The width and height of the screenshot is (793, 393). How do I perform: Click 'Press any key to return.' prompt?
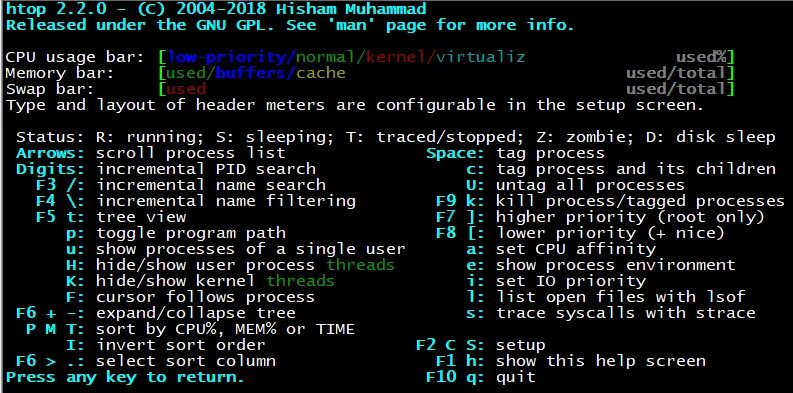click(125, 377)
